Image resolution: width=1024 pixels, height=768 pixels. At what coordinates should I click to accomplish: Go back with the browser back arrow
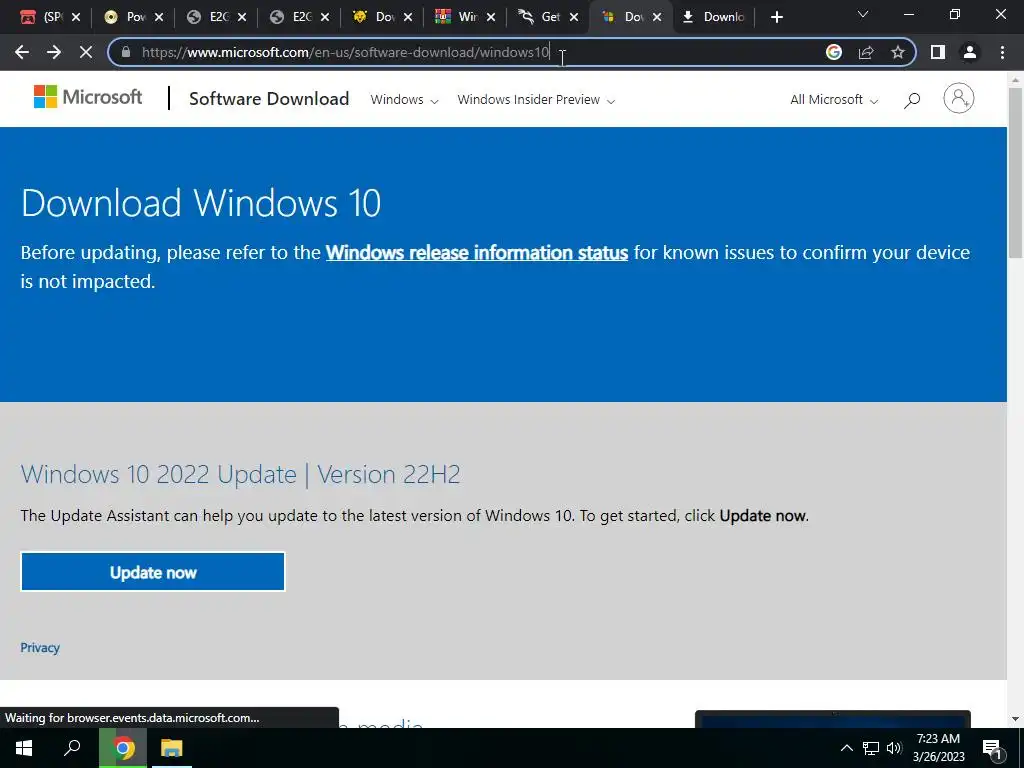(22, 52)
